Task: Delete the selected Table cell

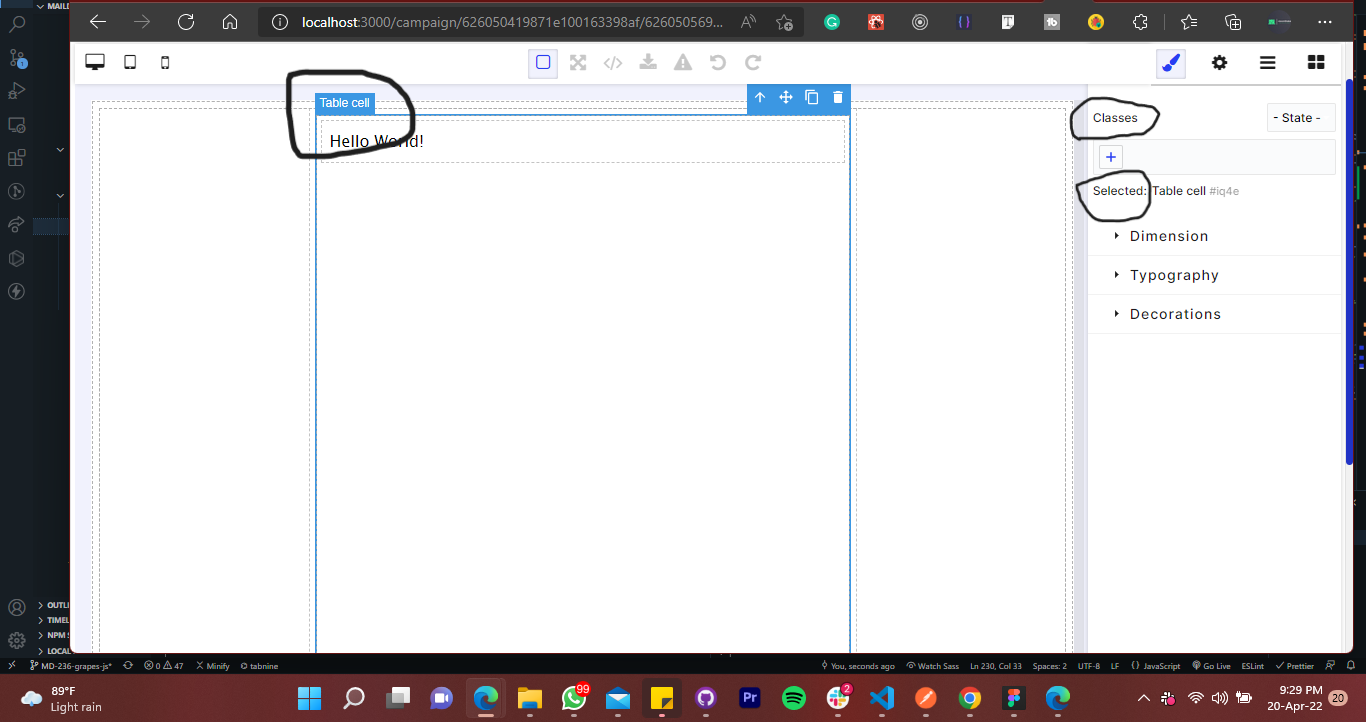Action: 838,97
